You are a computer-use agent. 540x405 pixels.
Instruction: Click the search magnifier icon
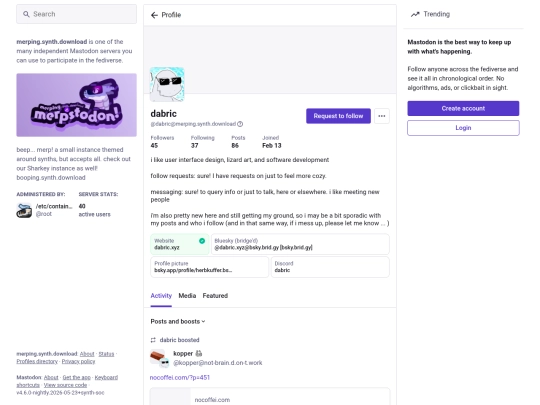(x=26, y=14)
